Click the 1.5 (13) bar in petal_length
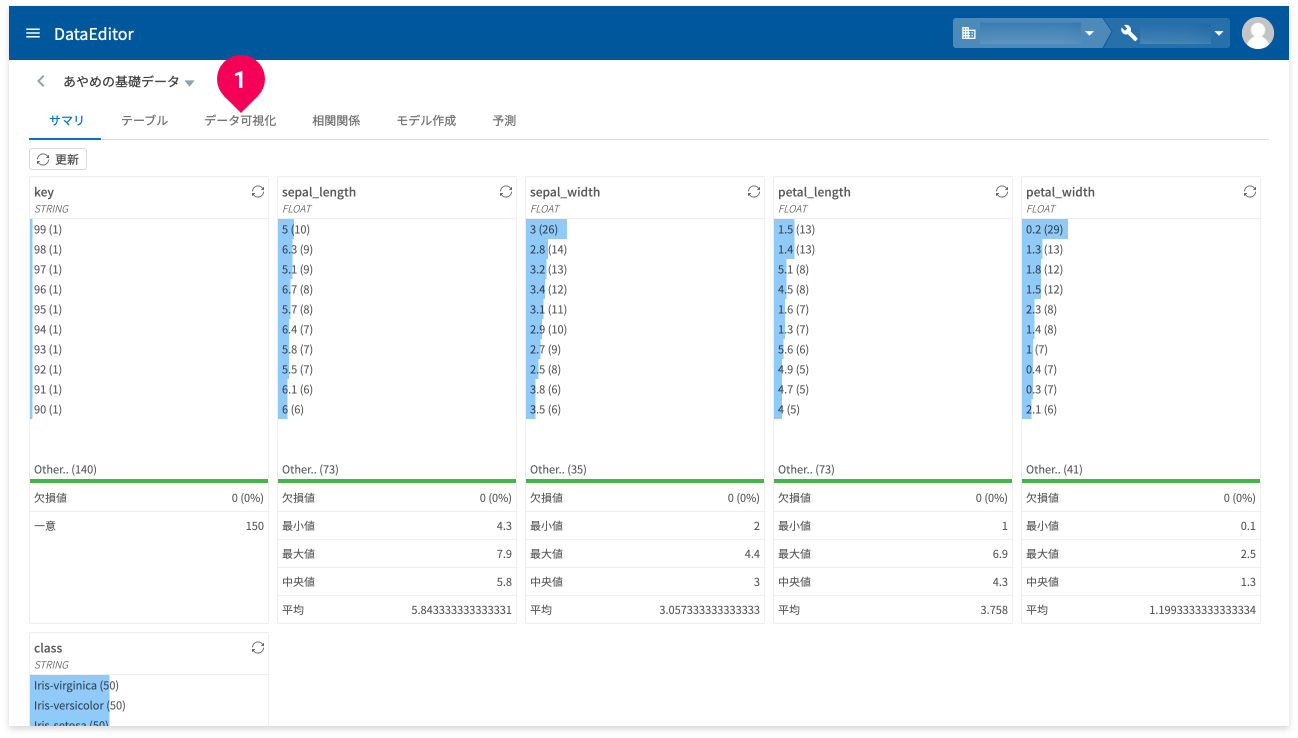The height and width of the screenshot is (738, 1298). pyautogui.click(x=892, y=229)
